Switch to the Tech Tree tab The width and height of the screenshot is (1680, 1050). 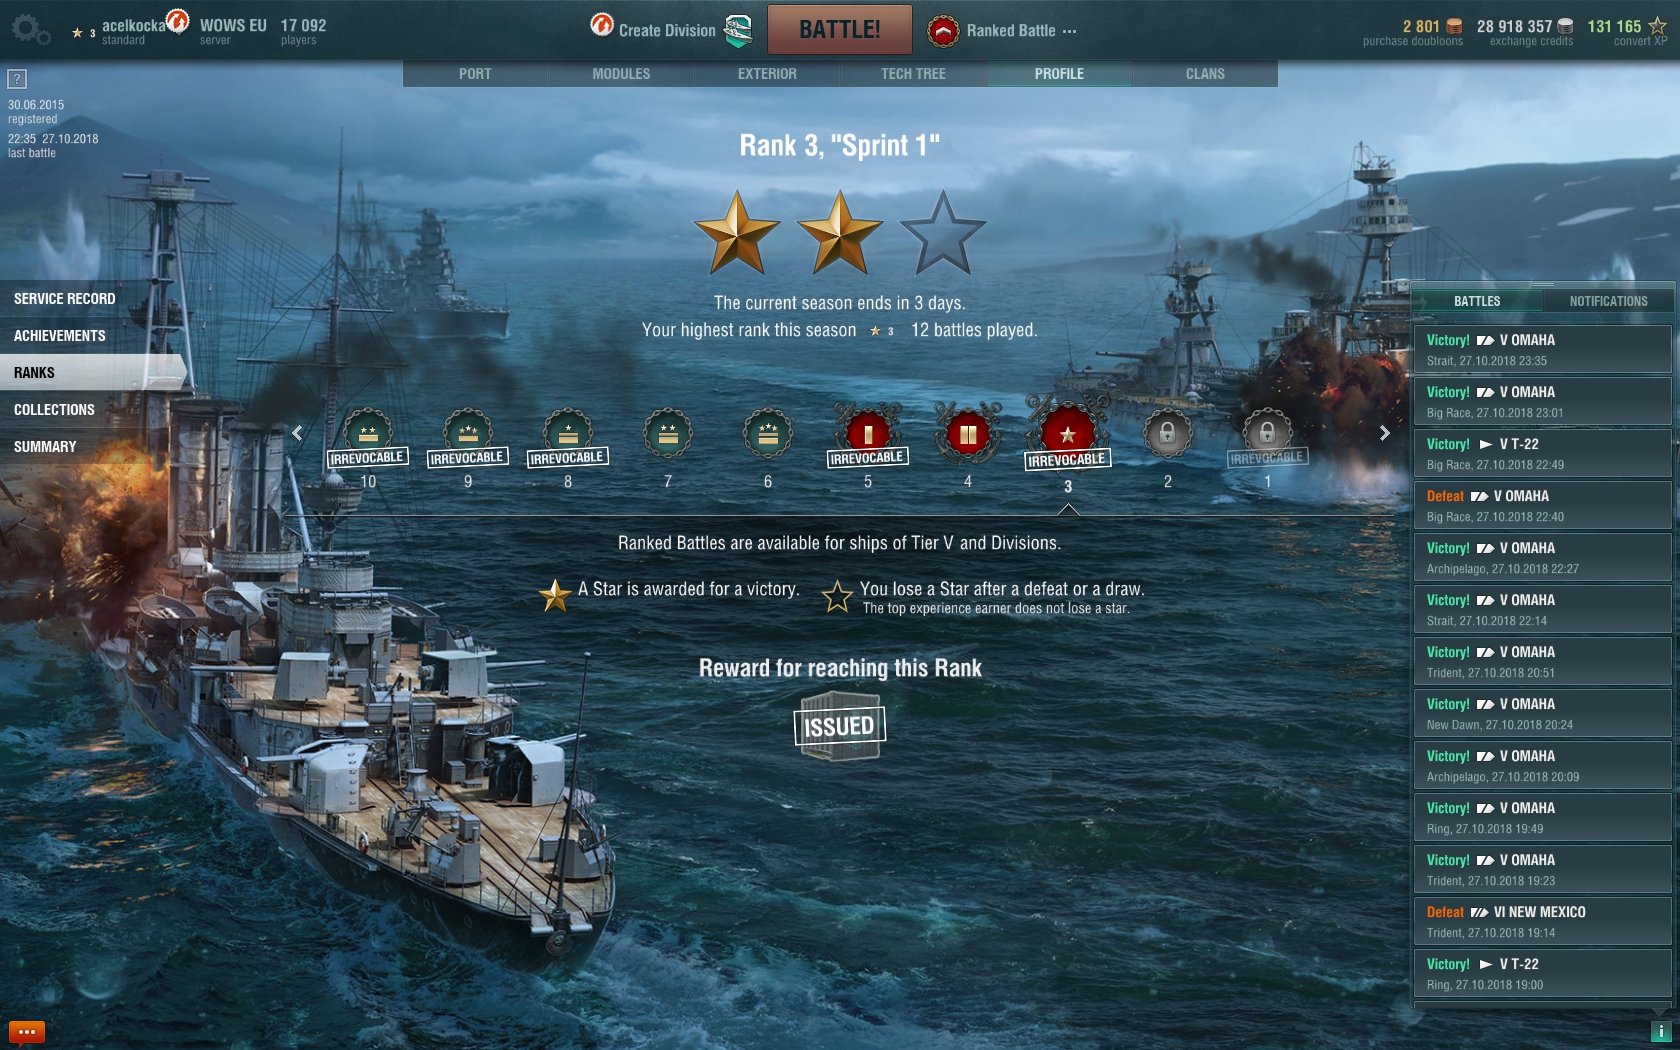pyautogui.click(x=913, y=74)
